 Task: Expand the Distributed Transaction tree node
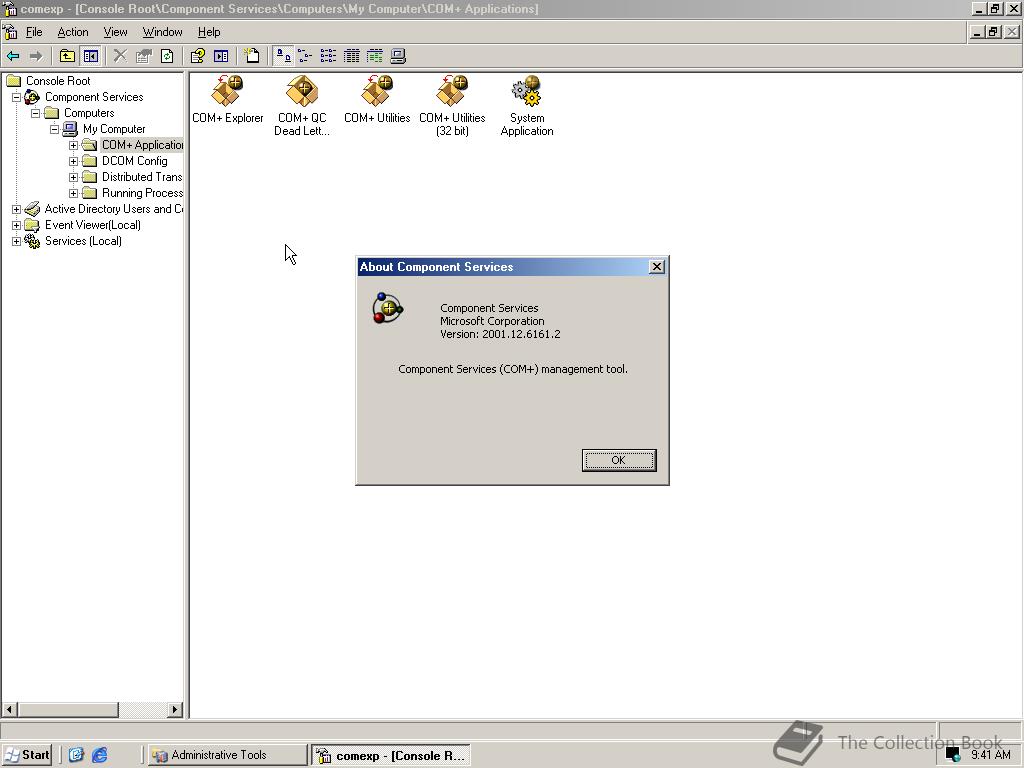73,178
